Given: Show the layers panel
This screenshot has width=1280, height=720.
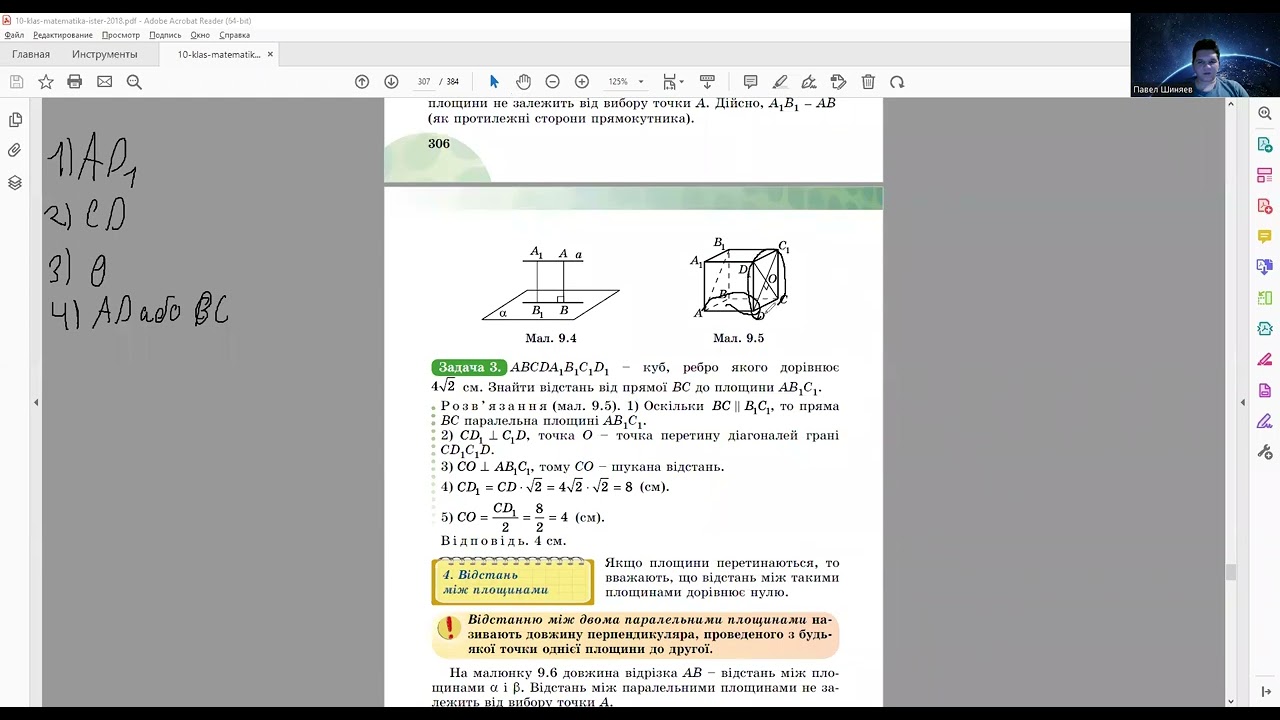Looking at the screenshot, I should click(15, 183).
